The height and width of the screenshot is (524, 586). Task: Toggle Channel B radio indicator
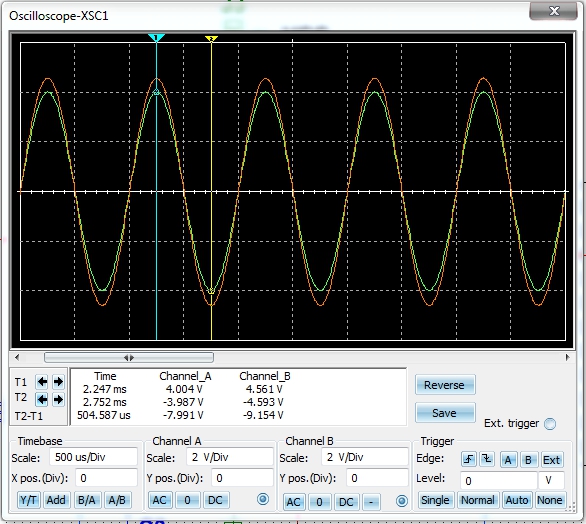tap(402, 501)
